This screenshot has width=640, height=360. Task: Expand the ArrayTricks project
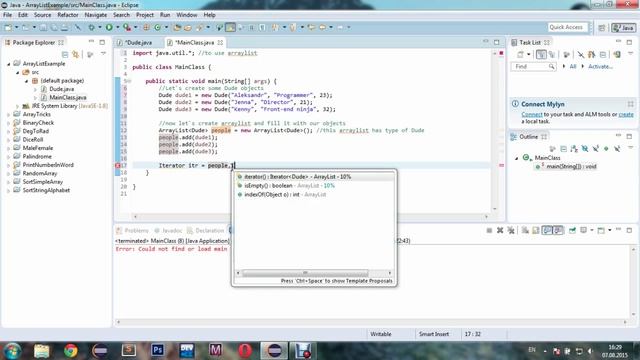click(x=9, y=114)
